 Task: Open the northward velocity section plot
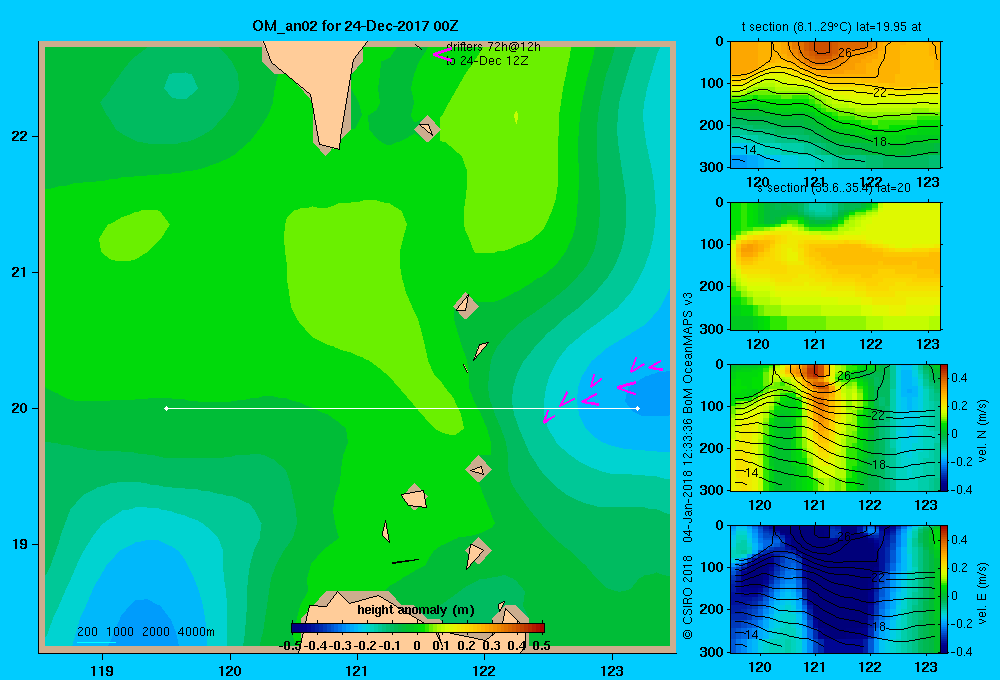[835, 427]
